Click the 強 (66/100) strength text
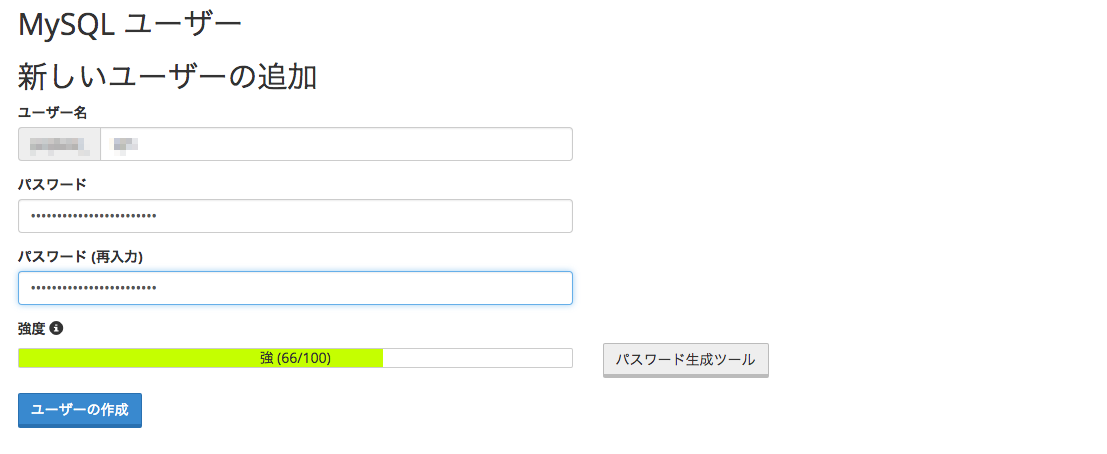This screenshot has width=1107, height=454. pos(295,358)
